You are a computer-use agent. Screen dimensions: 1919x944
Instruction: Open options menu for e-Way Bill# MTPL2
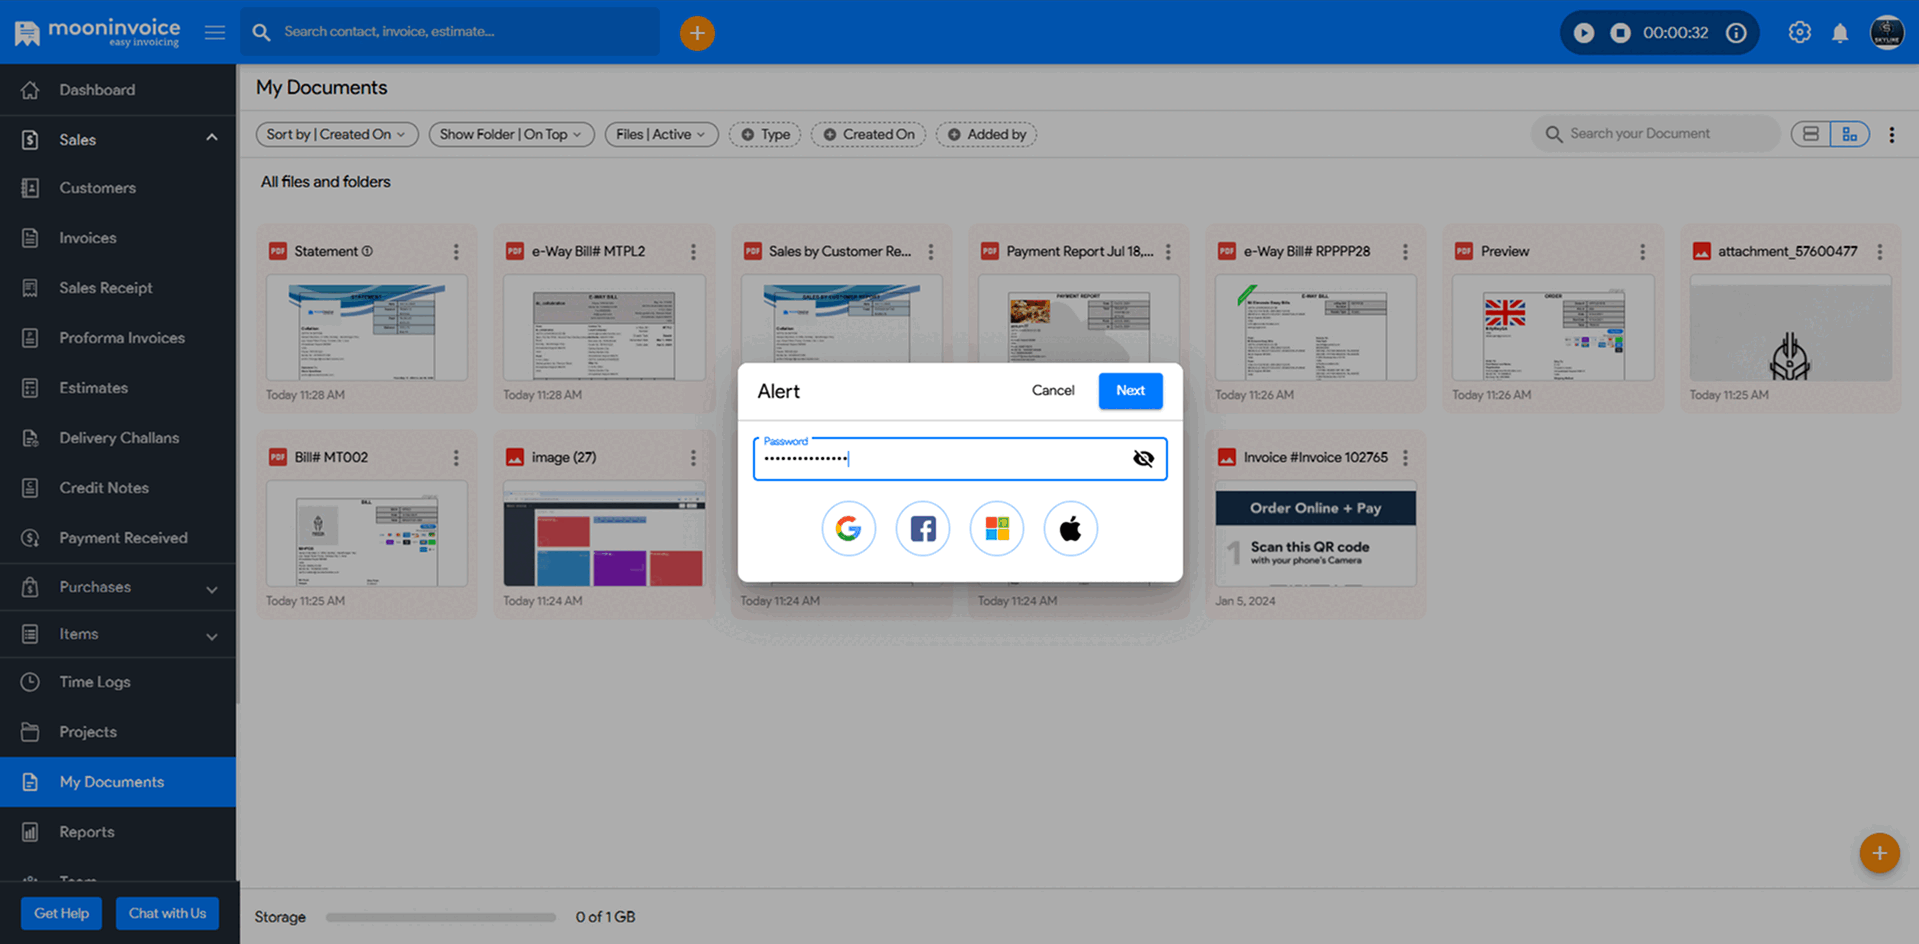click(x=693, y=252)
